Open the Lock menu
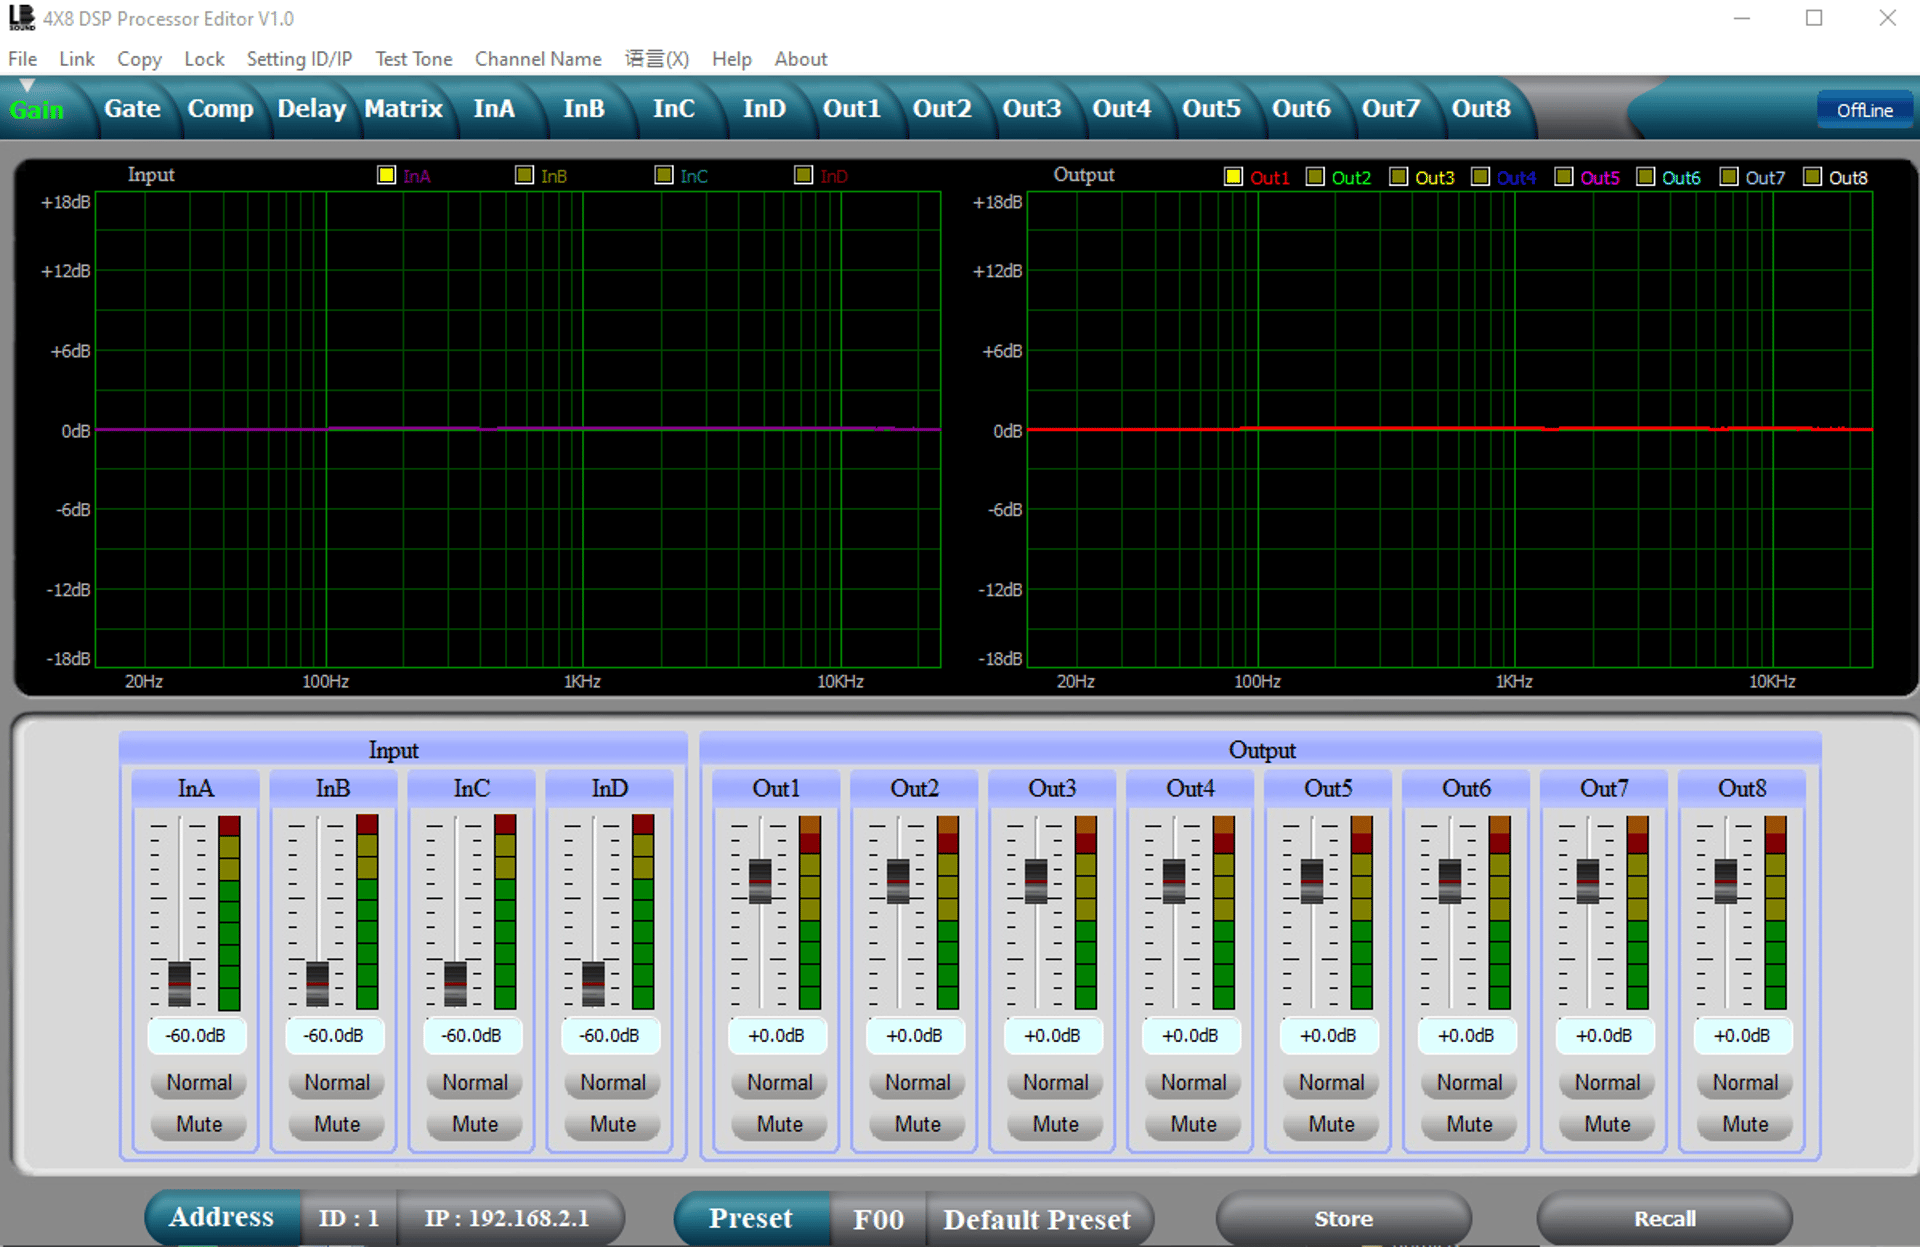This screenshot has width=1920, height=1247. click(204, 59)
